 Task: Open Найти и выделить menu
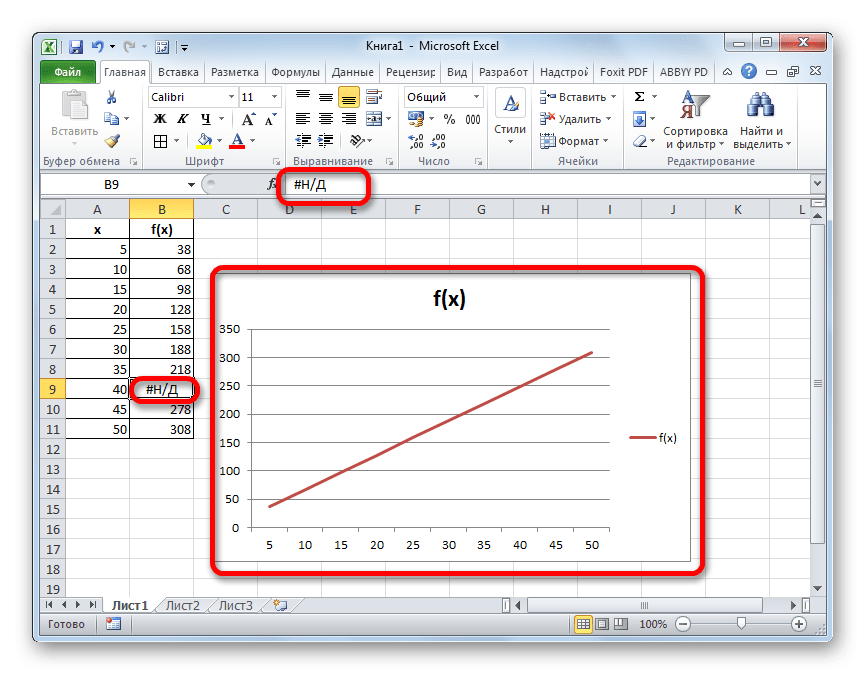762,119
